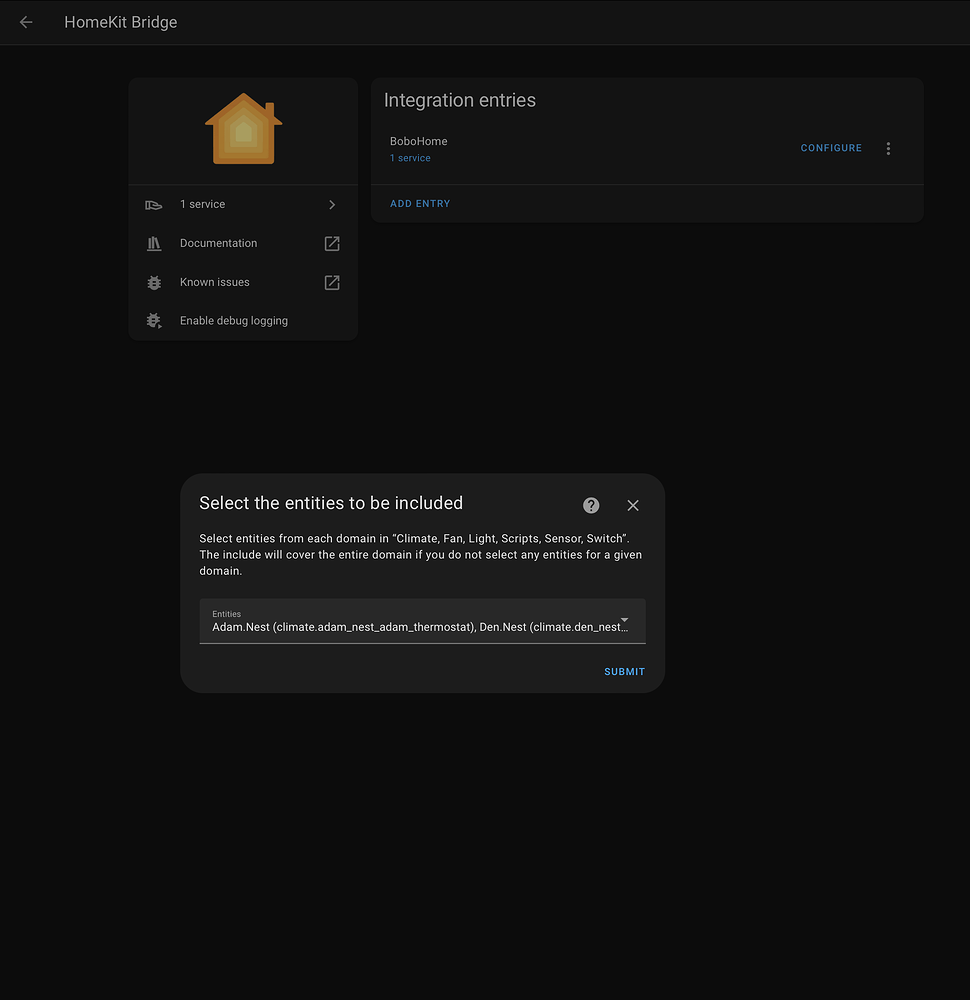This screenshot has height=1000, width=970.
Task: Close the entity selection dialog
Action: tap(633, 505)
